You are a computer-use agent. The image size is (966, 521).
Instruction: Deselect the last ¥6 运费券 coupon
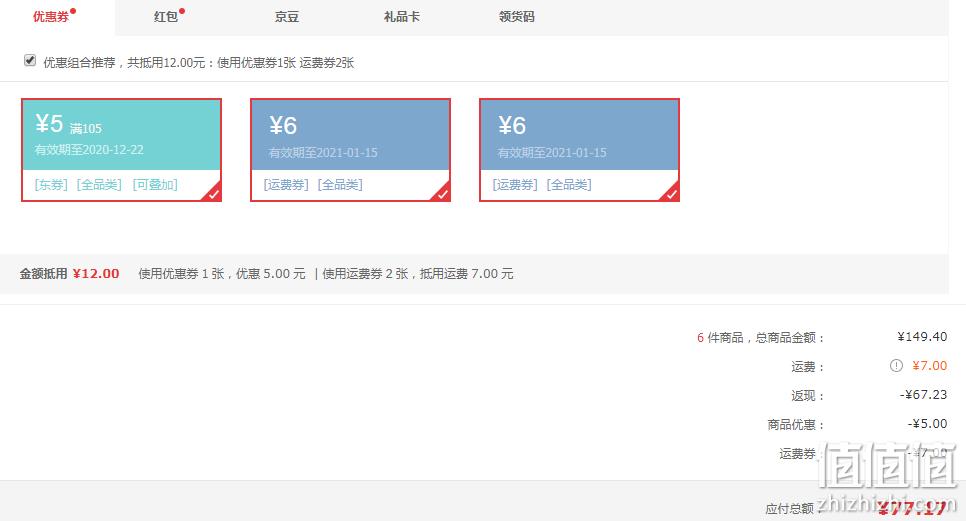point(580,150)
